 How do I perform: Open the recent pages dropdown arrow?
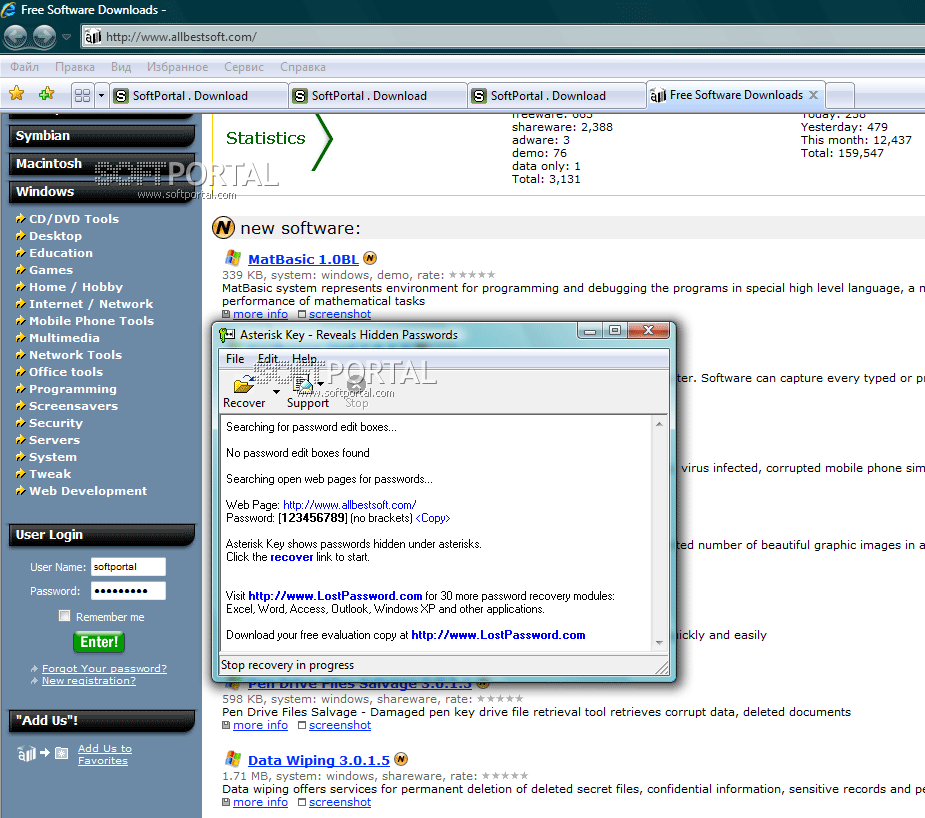(67, 37)
